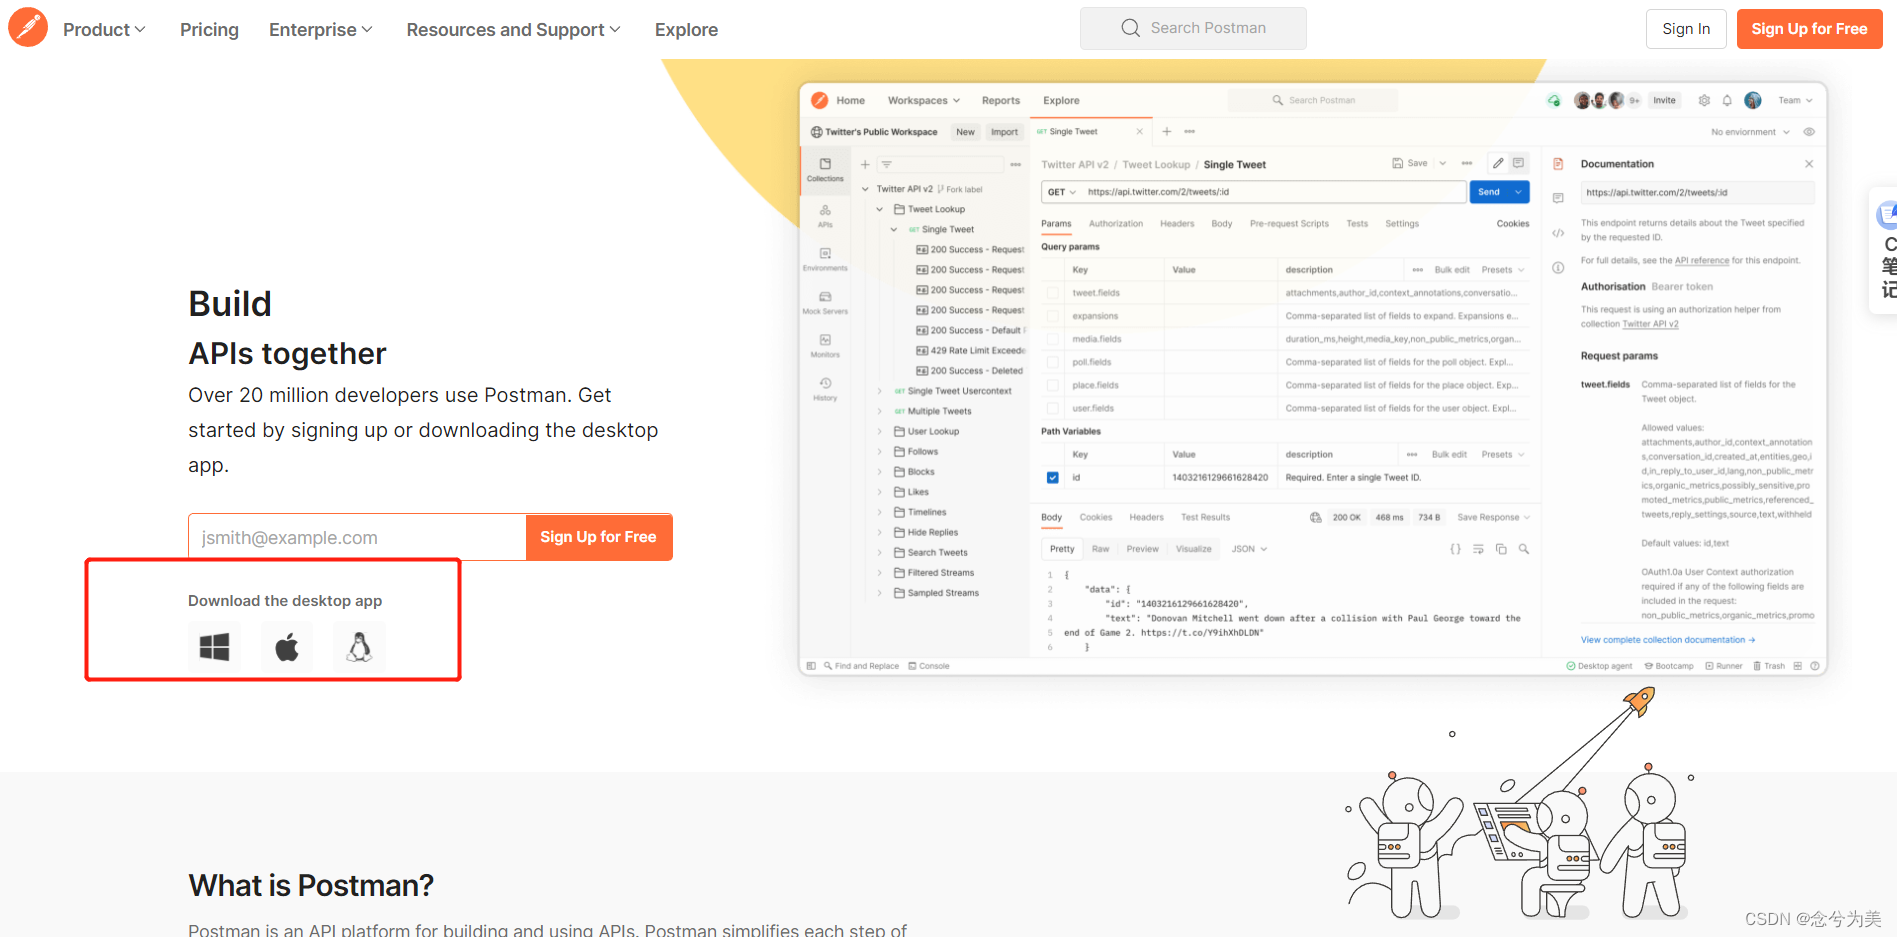Open the Enterprise dropdown menu
Image resolution: width=1897 pixels, height=937 pixels.
320,30
